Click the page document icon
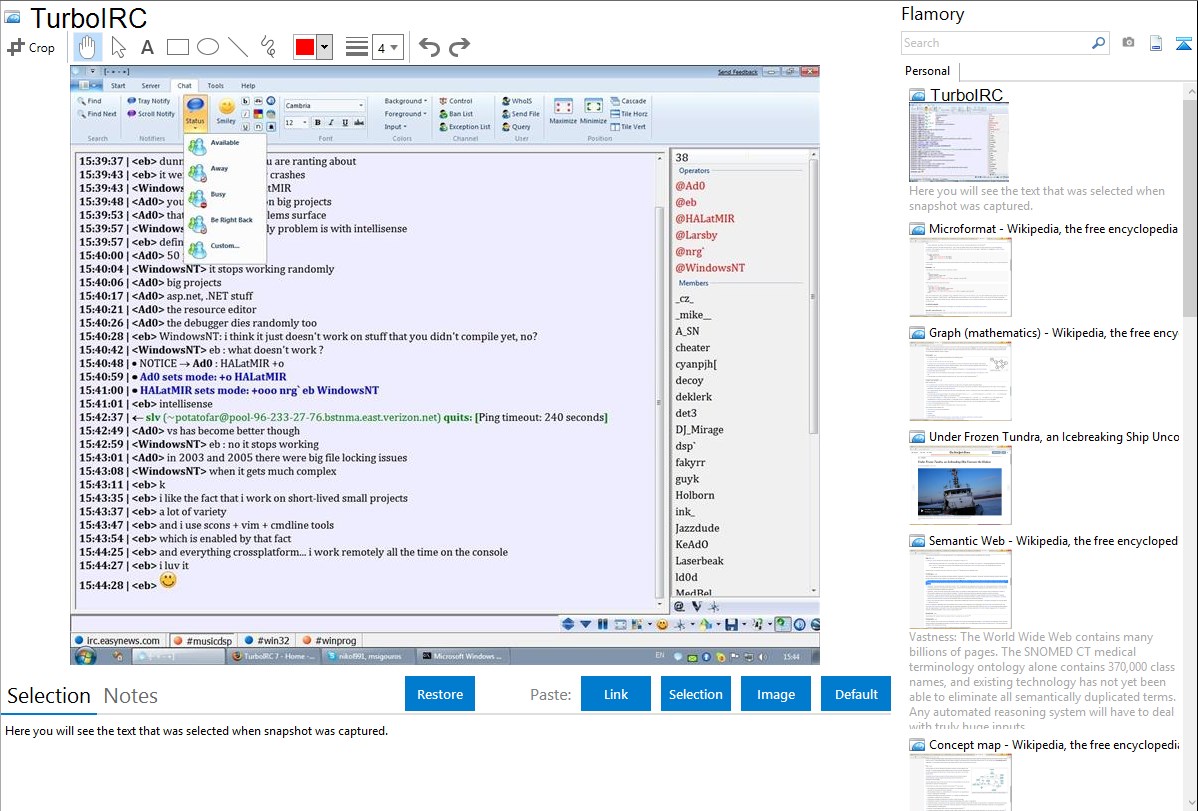1198x811 pixels. [x=1156, y=43]
